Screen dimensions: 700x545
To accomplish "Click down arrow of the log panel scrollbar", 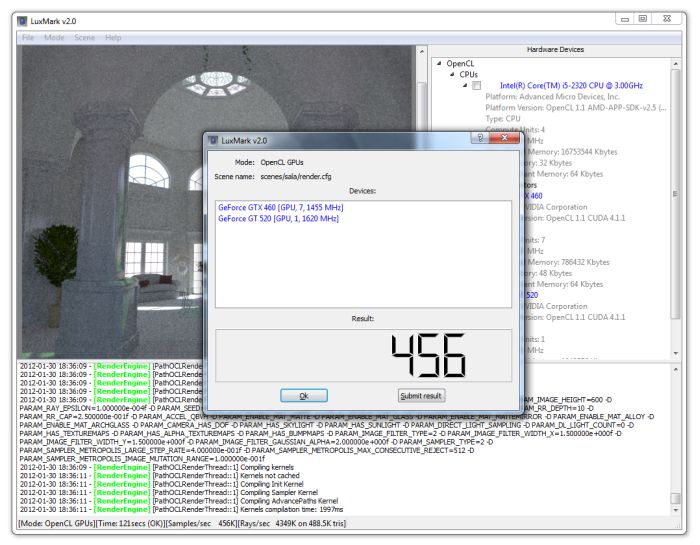I will (x=675, y=510).
